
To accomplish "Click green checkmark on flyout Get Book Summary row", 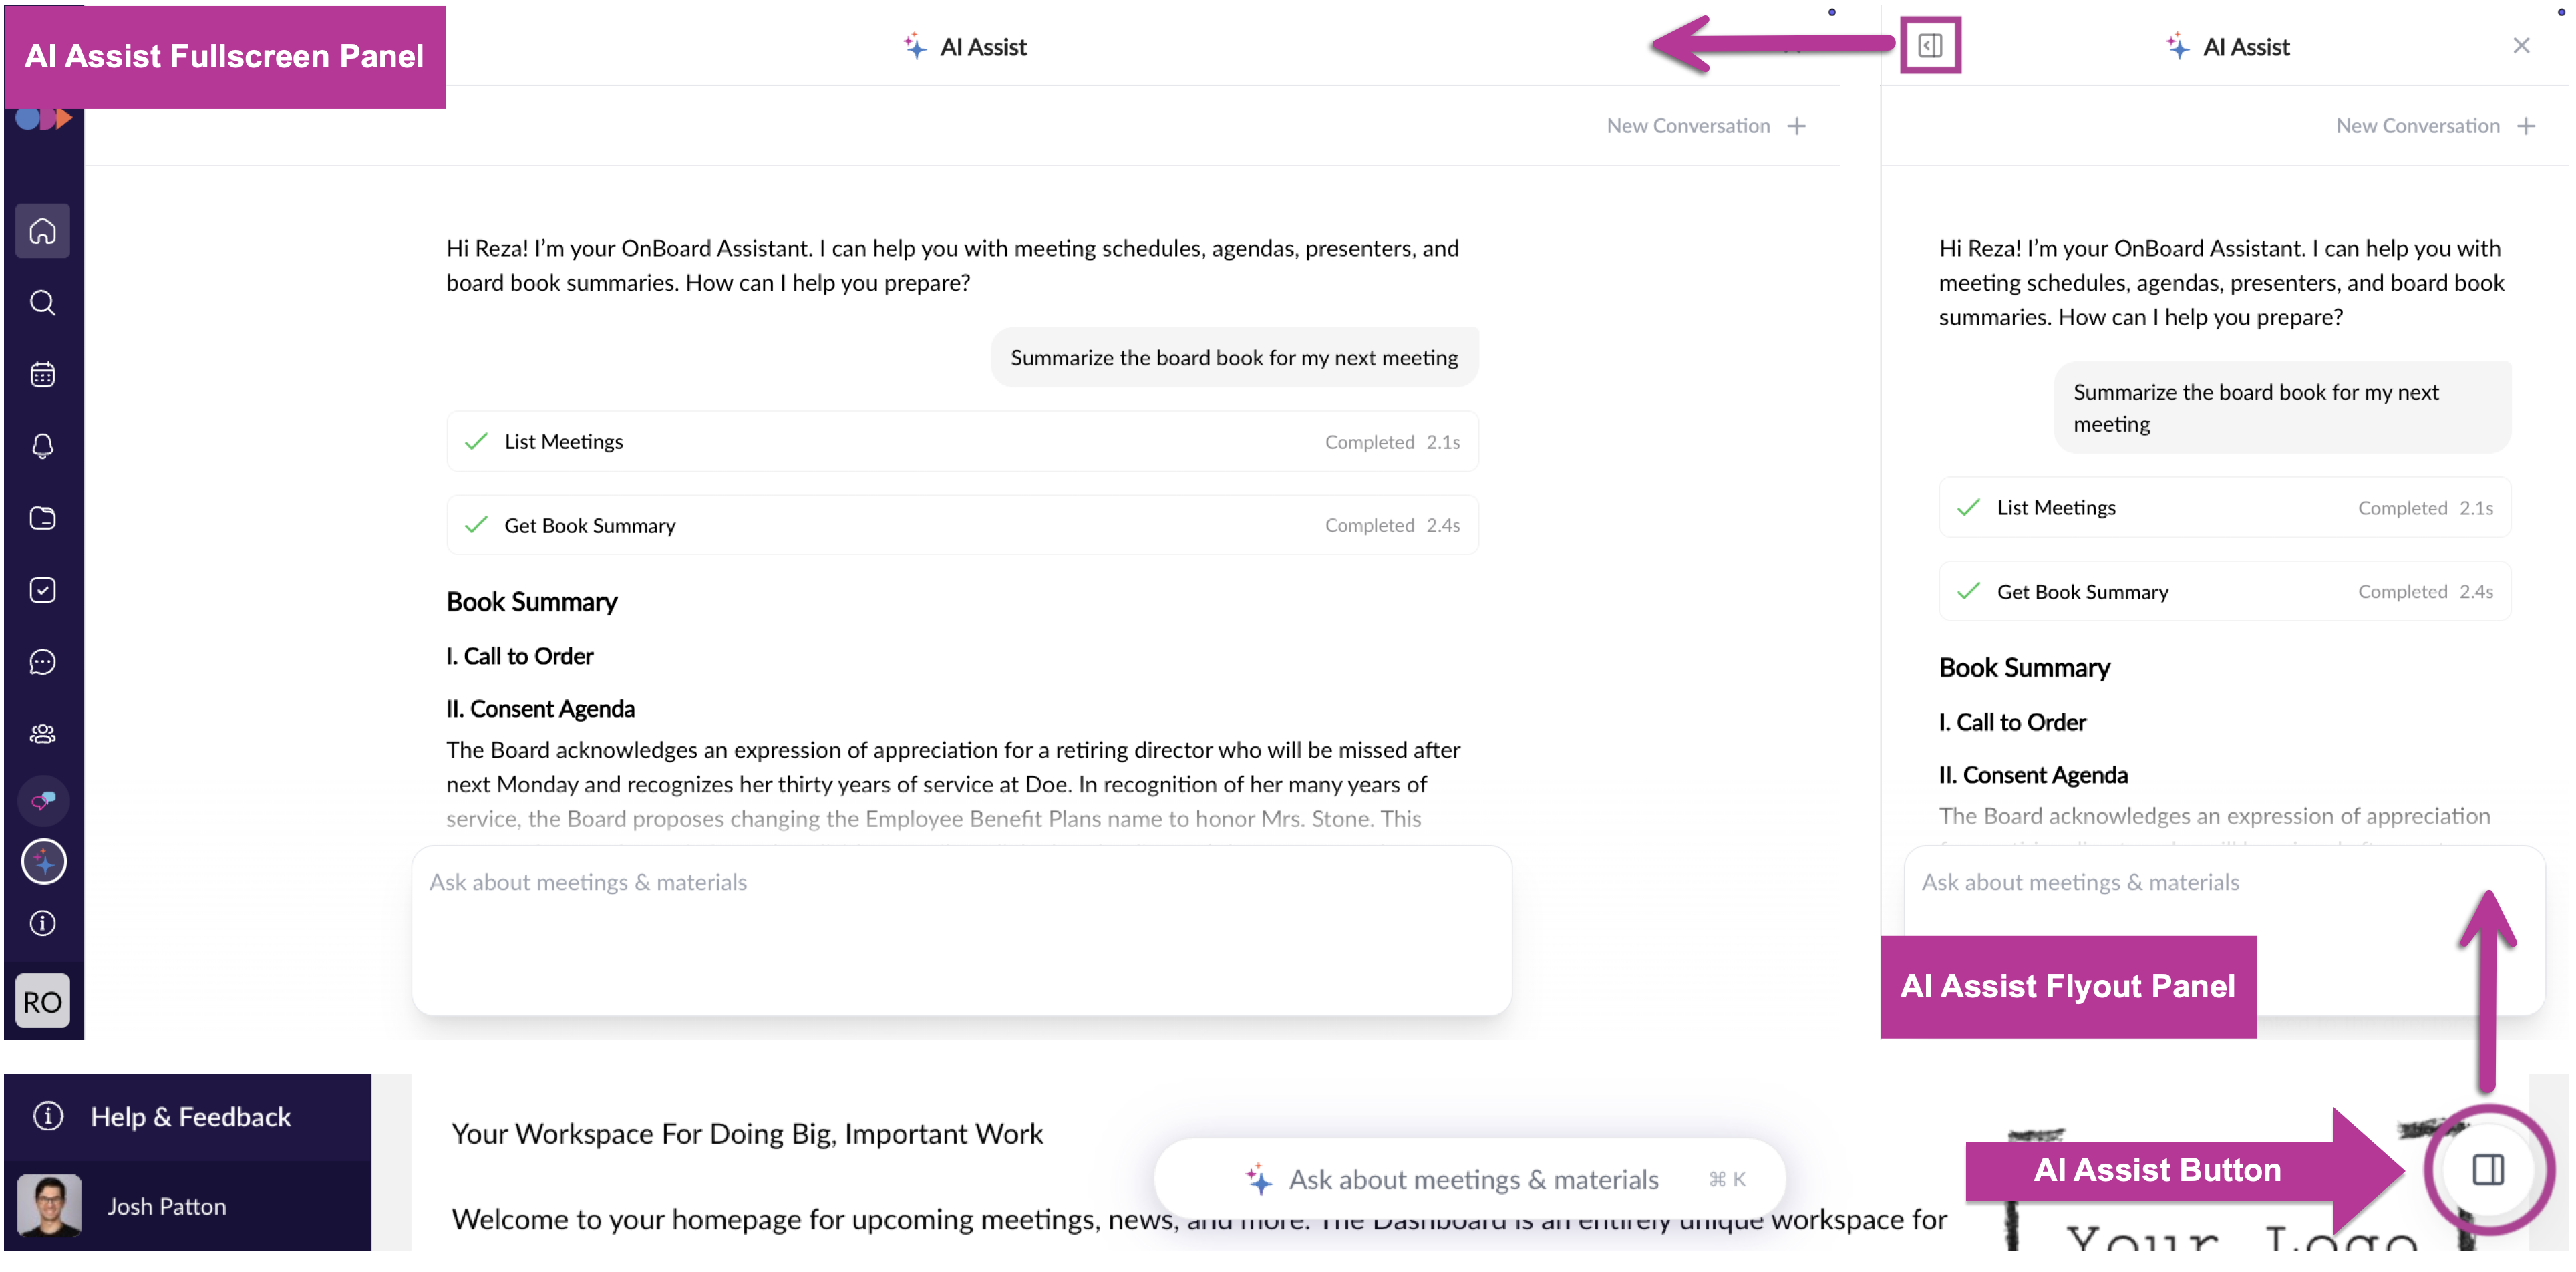I will (x=1968, y=591).
